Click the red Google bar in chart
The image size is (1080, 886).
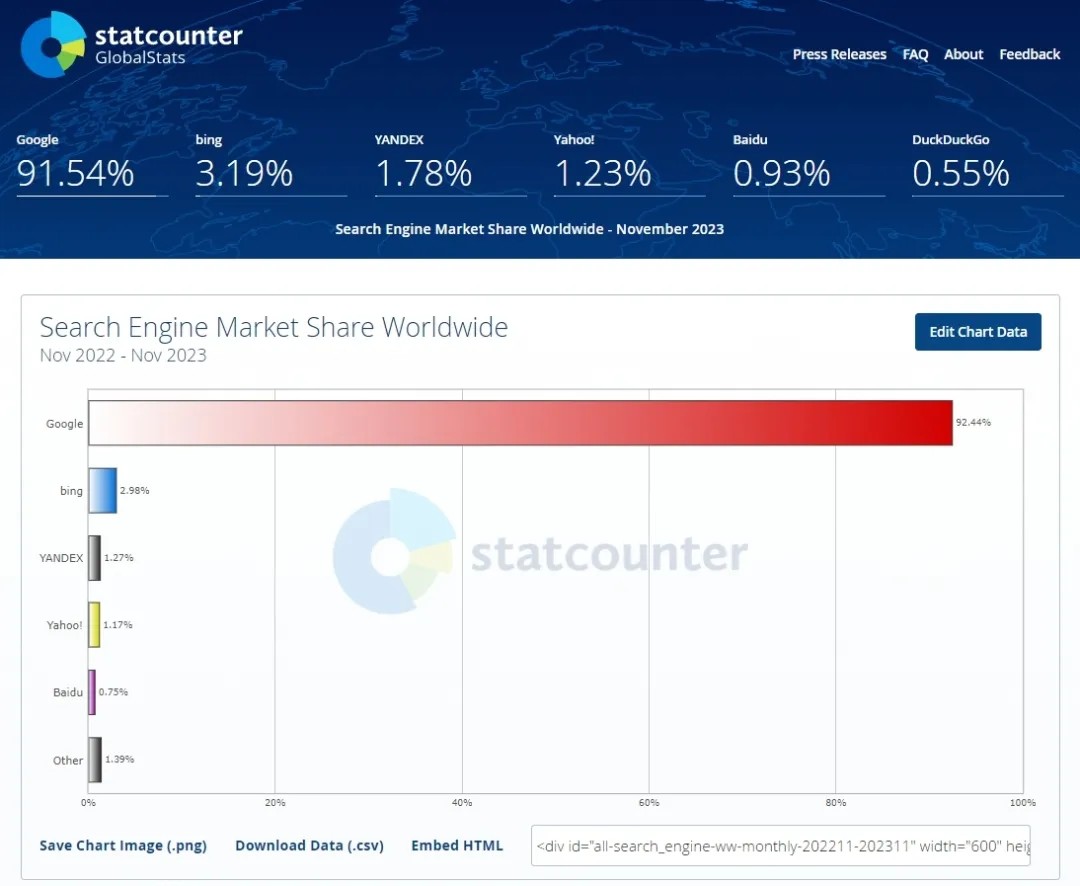point(520,423)
